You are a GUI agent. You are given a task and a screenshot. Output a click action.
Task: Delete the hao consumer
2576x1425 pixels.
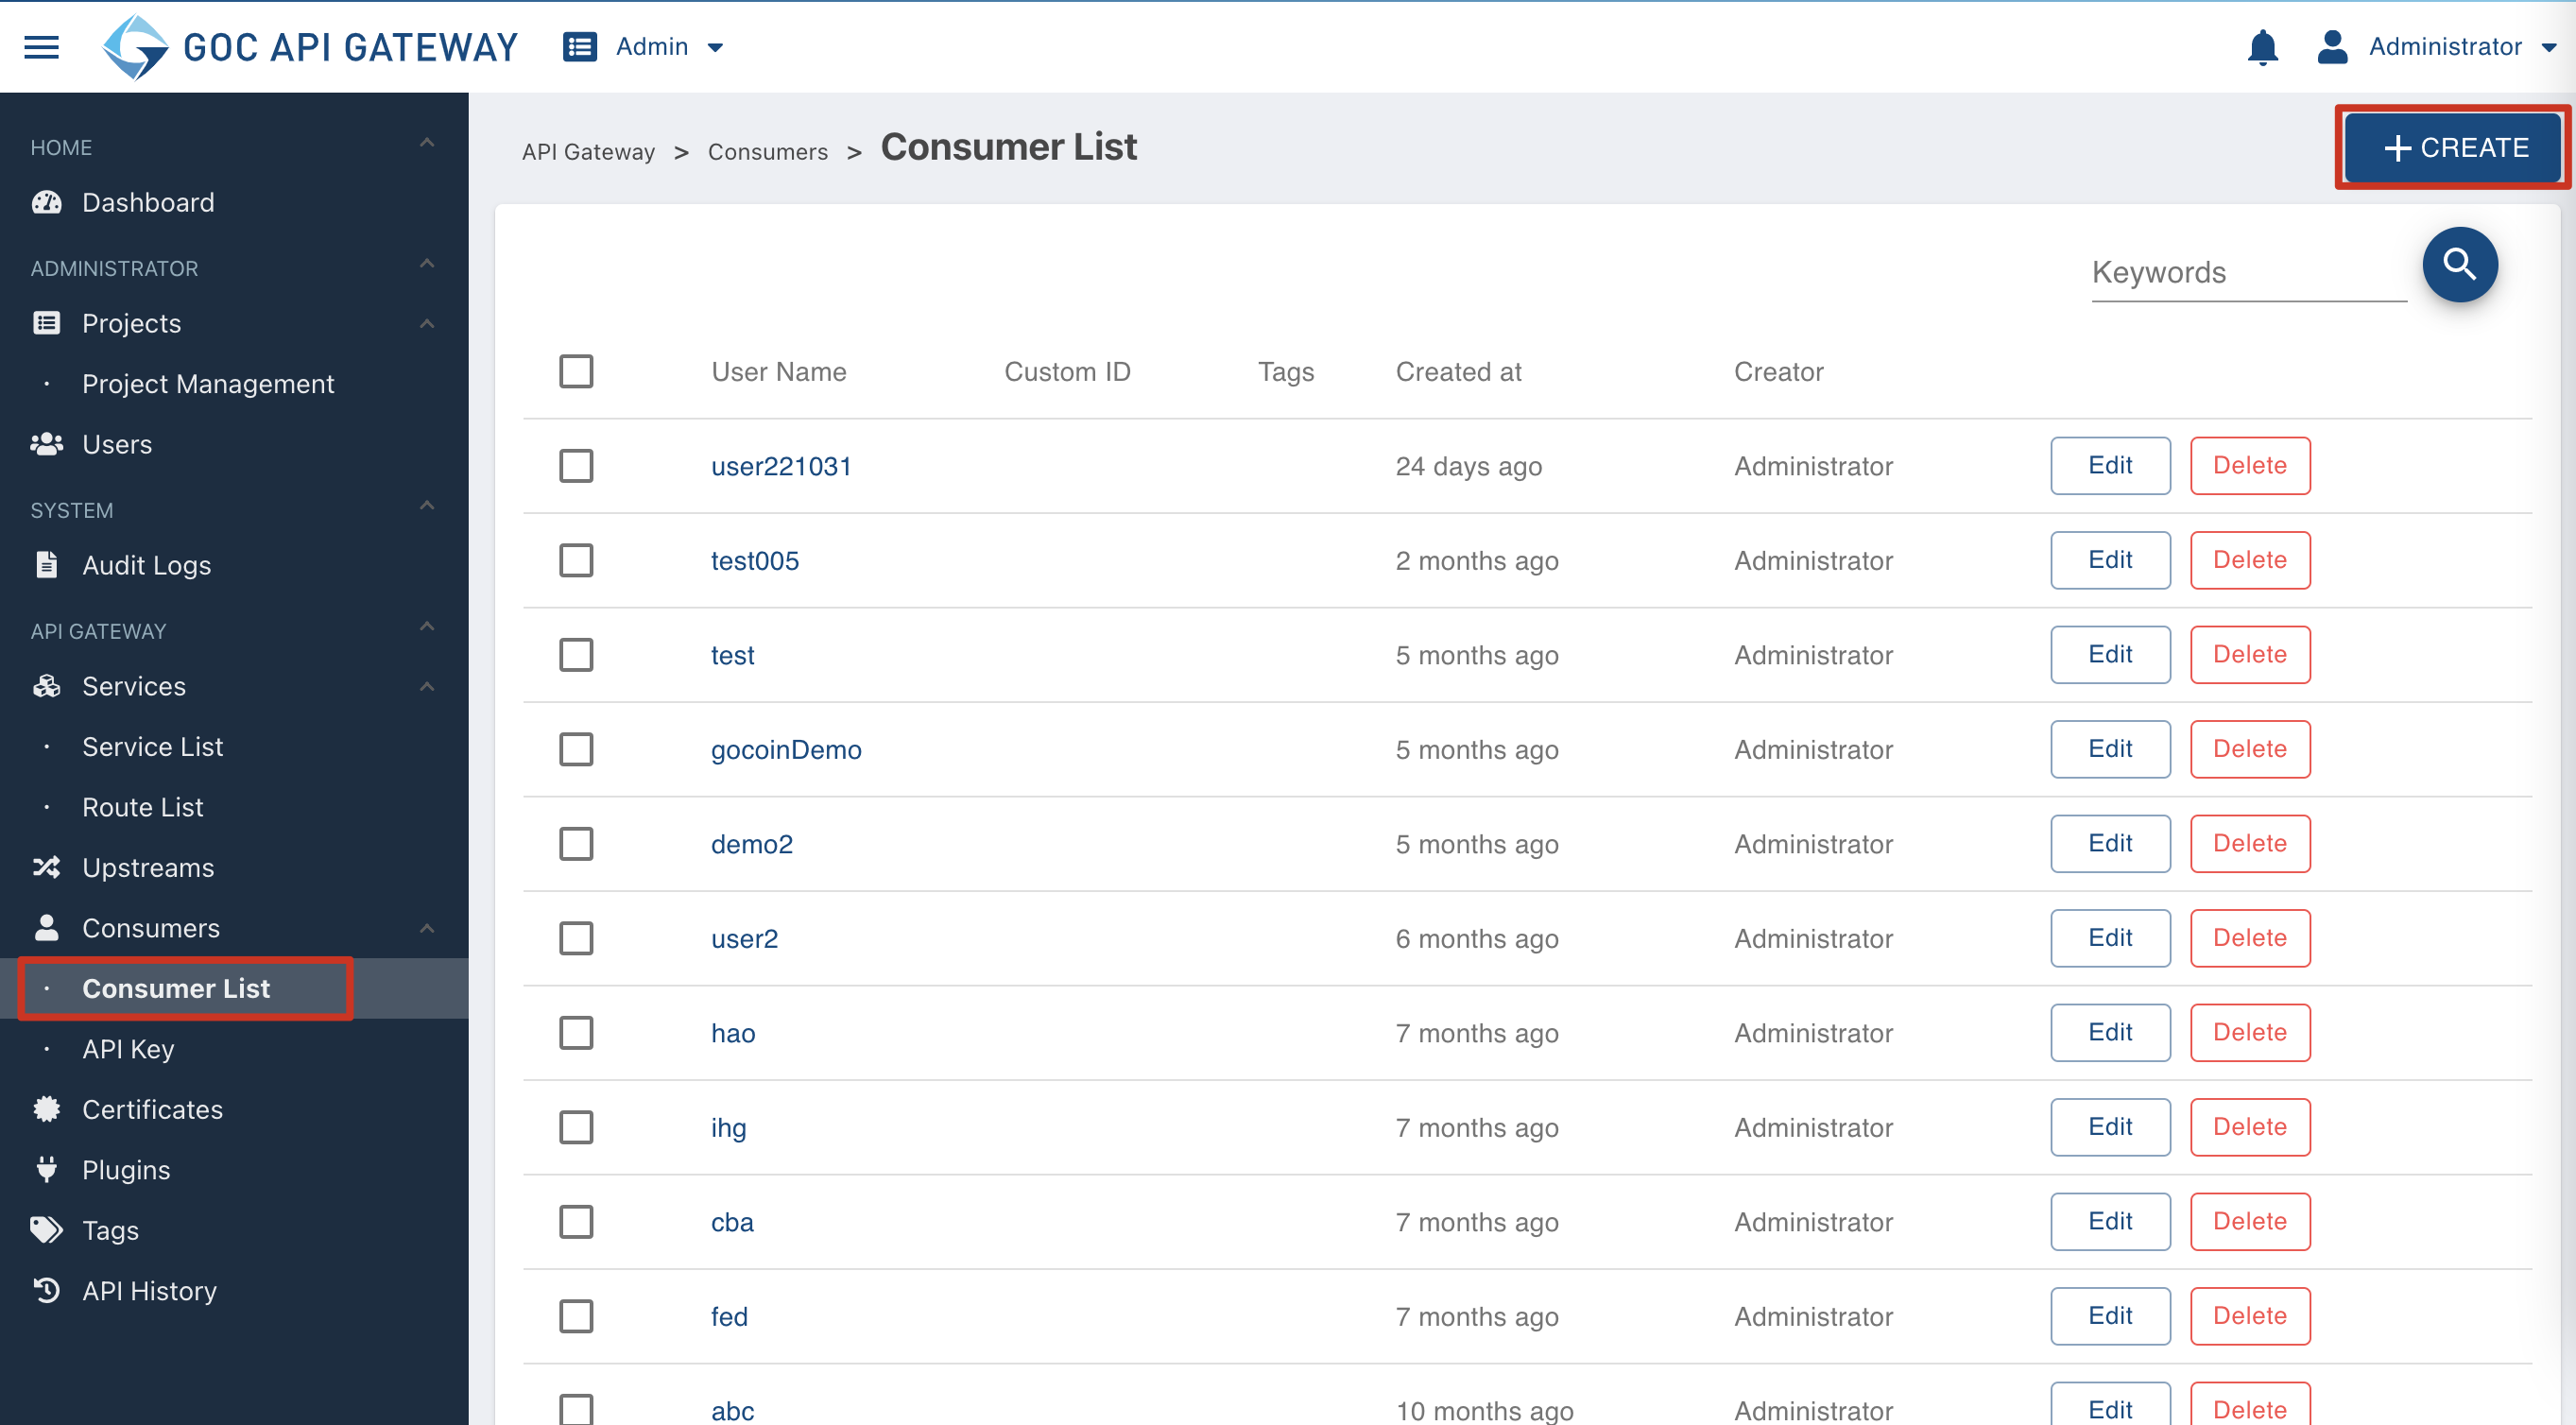pyautogui.click(x=2250, y=1032)
